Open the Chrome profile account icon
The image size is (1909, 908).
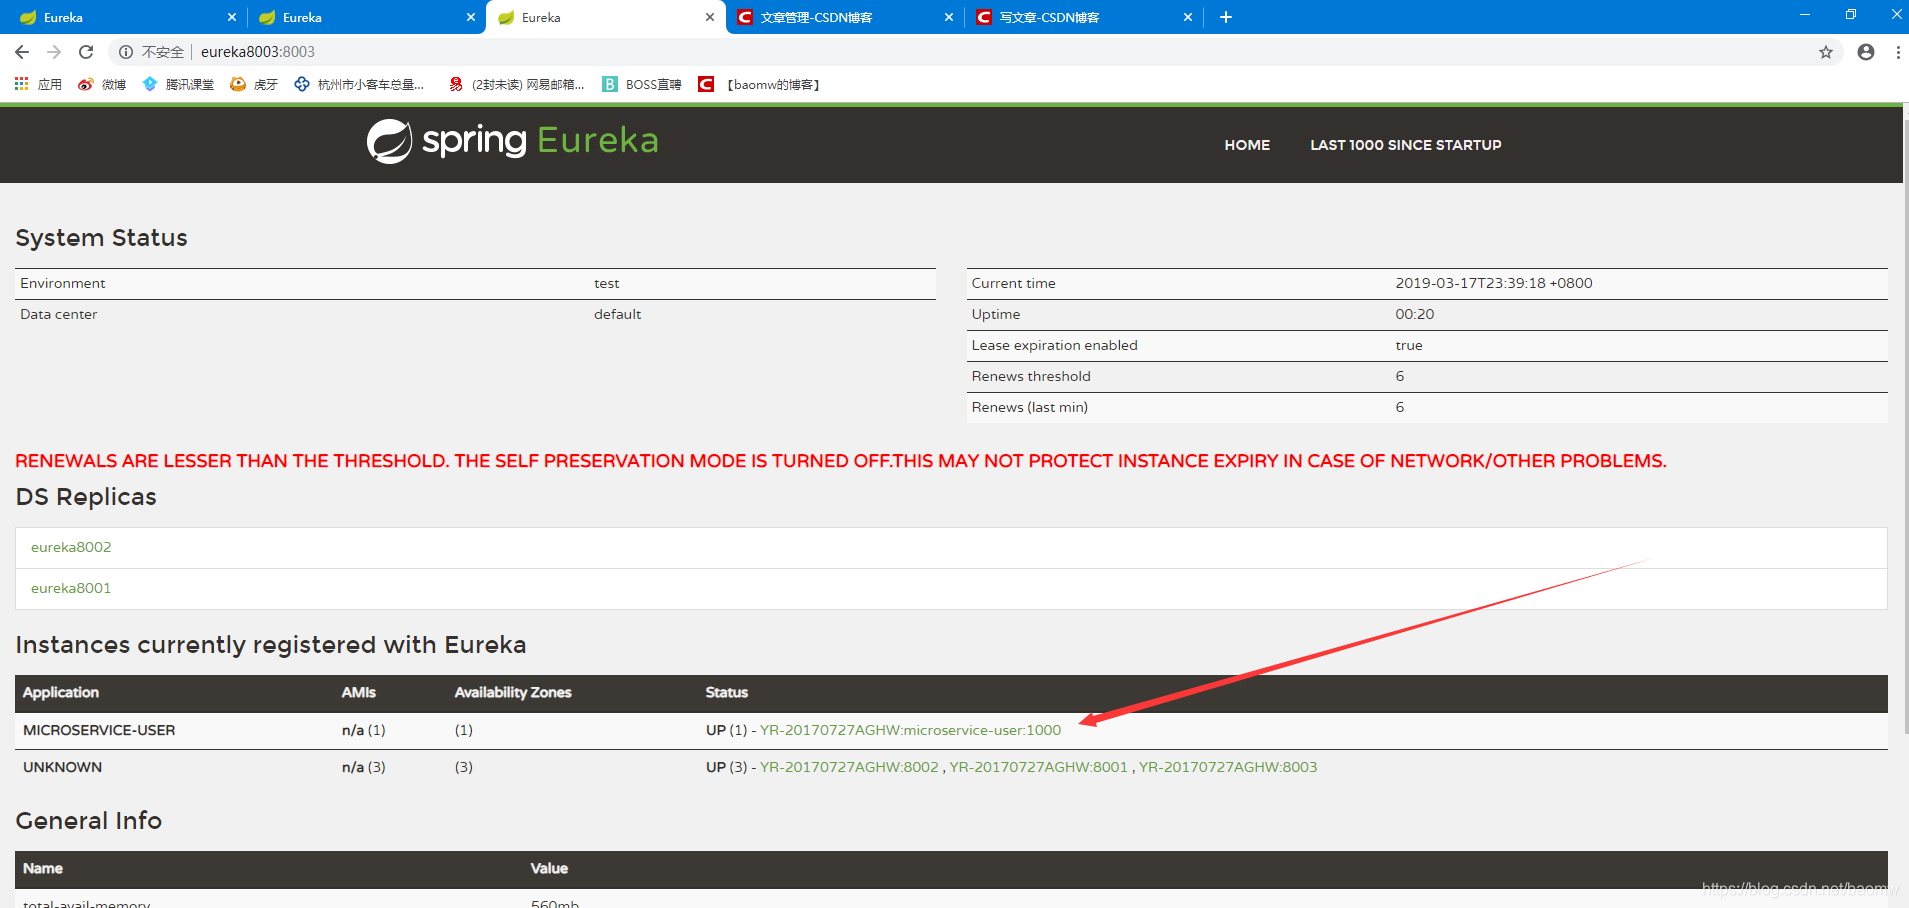1866,52
